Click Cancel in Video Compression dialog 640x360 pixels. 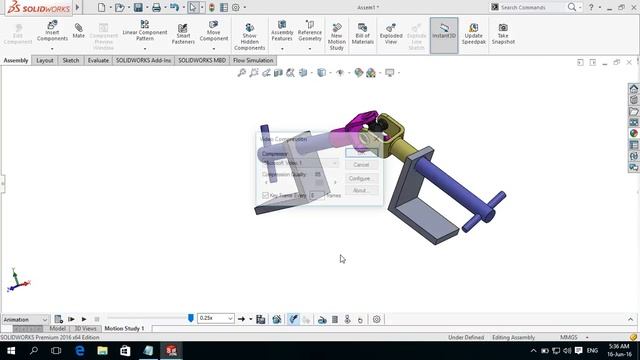point(361,165)
